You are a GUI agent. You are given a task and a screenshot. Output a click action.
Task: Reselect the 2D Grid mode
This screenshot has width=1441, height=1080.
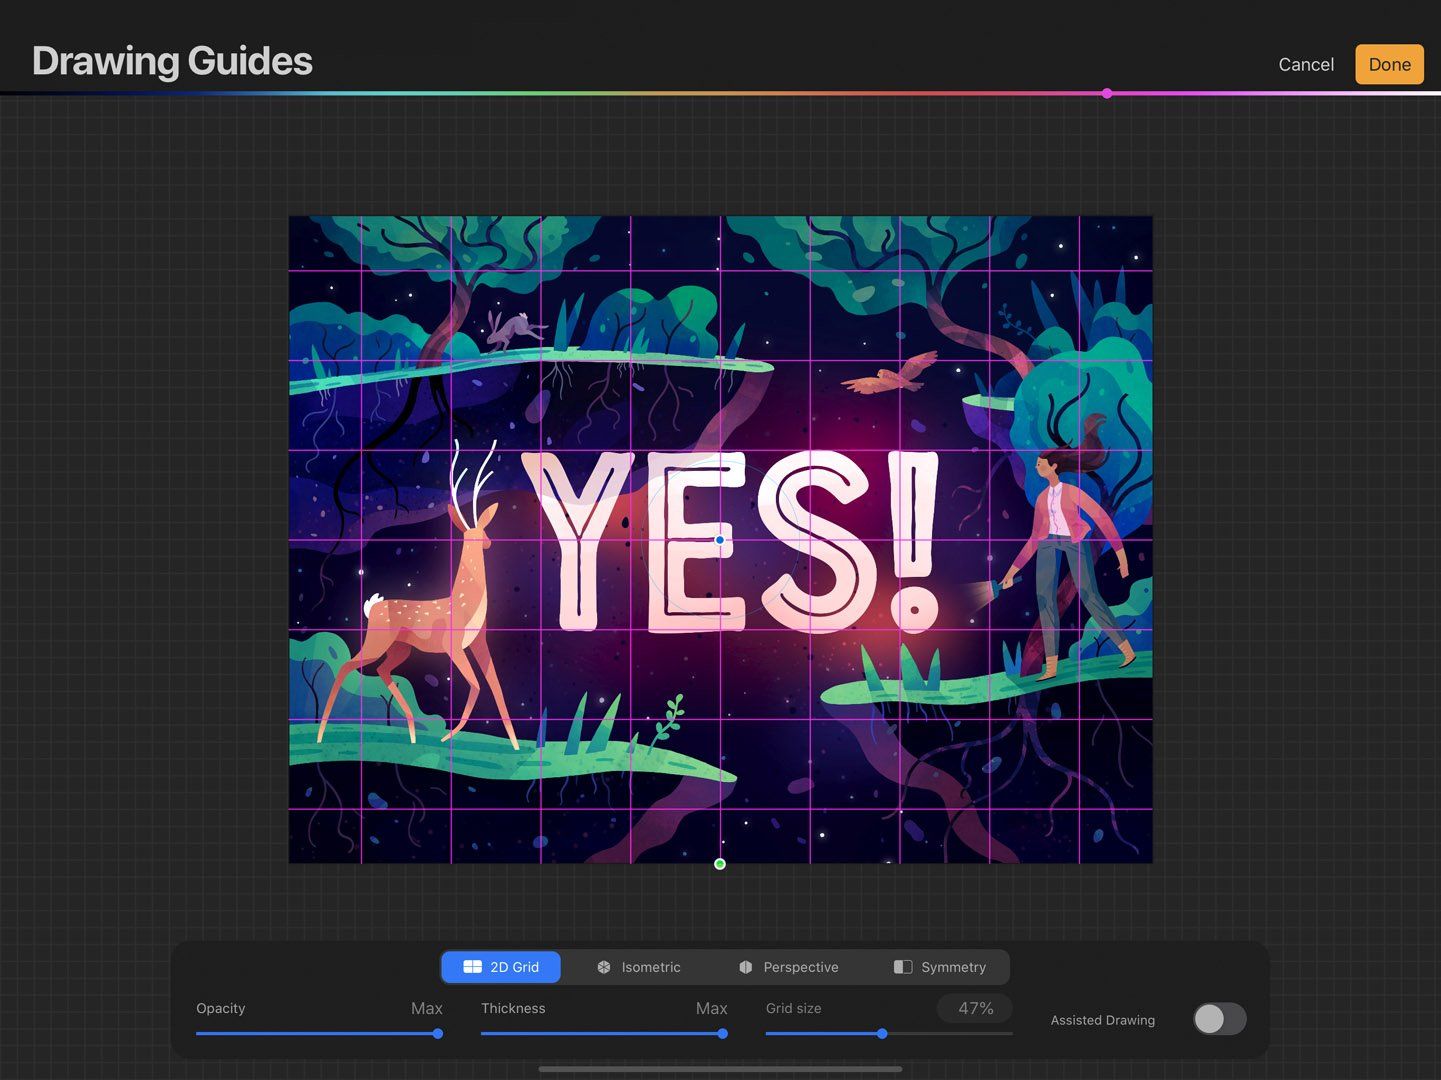click(x=501, y=967)
